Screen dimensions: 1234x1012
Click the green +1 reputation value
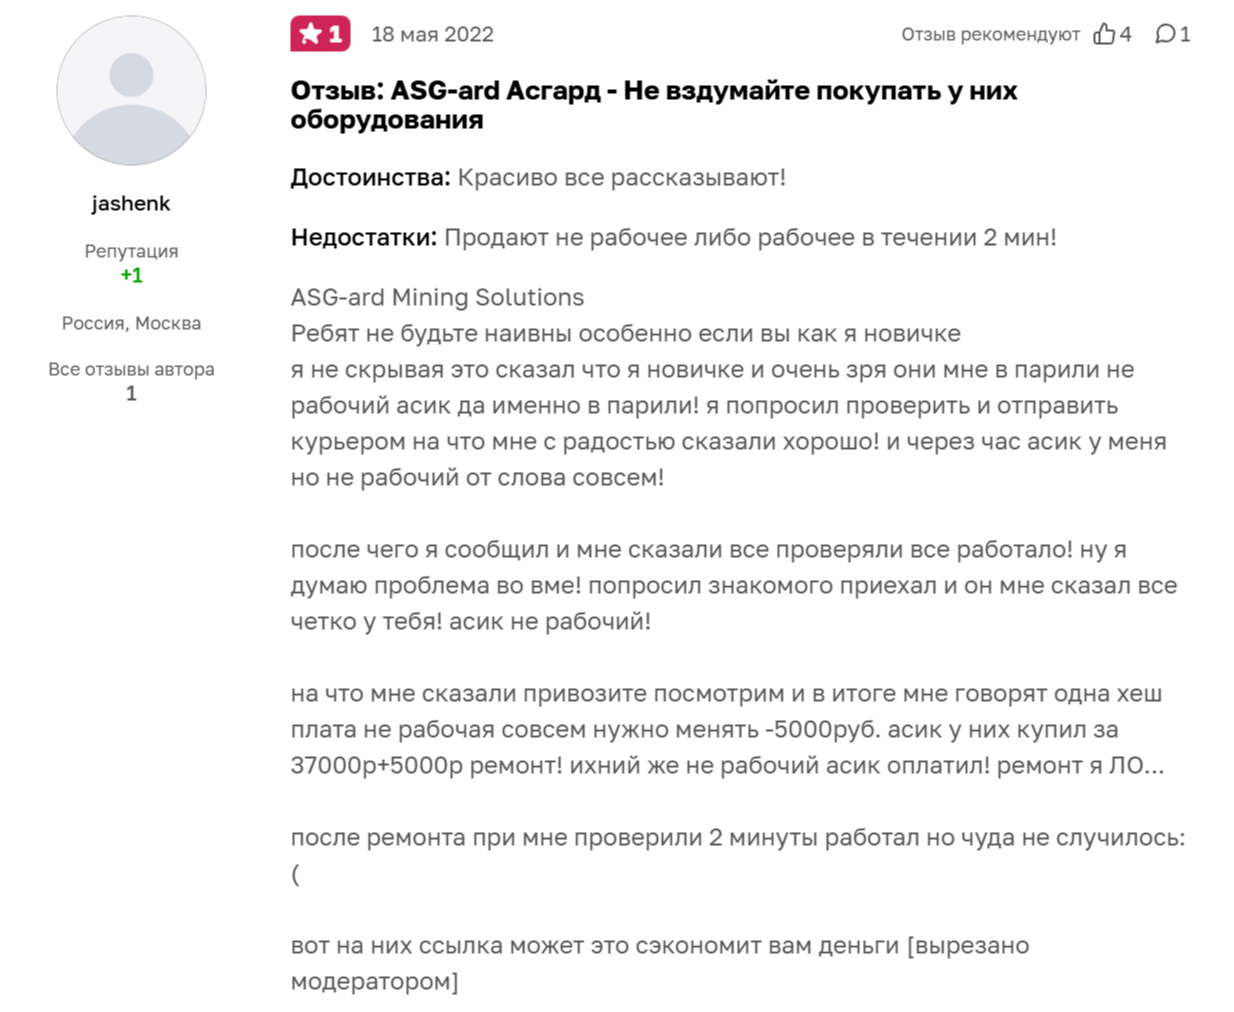point(131,275)
